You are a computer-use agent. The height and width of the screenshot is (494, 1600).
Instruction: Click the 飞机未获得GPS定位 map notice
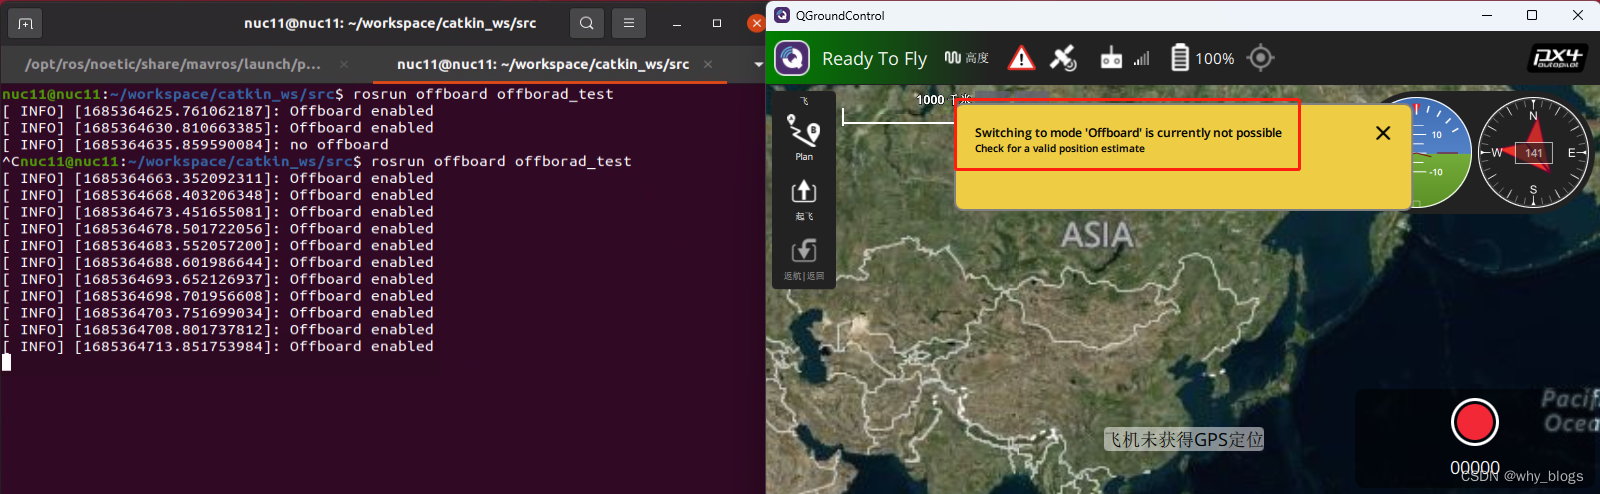click(1184, 439)
